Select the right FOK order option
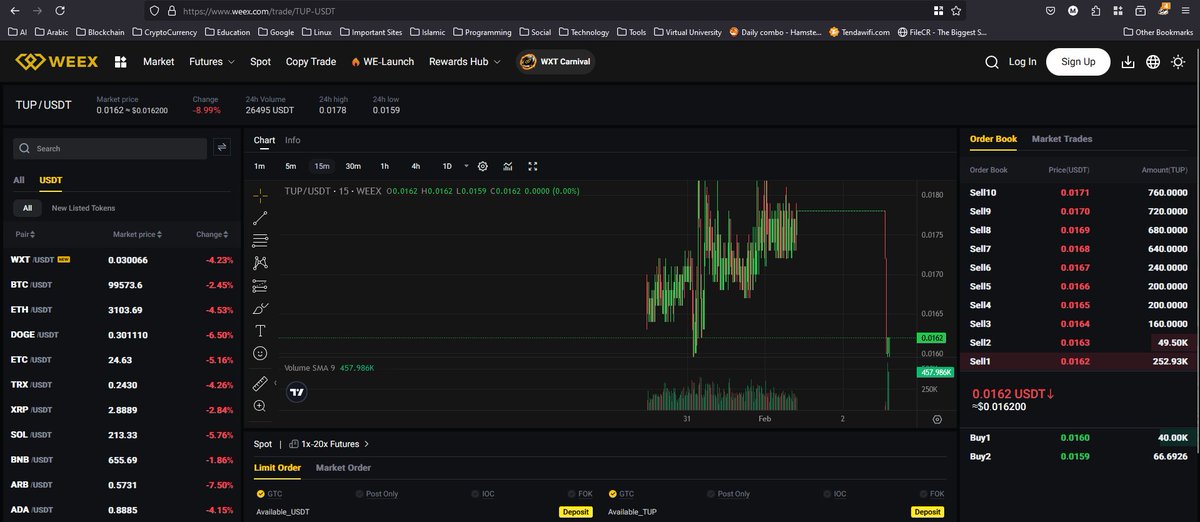The height and width of the screenshot is (522, 1200). point(931,494)
